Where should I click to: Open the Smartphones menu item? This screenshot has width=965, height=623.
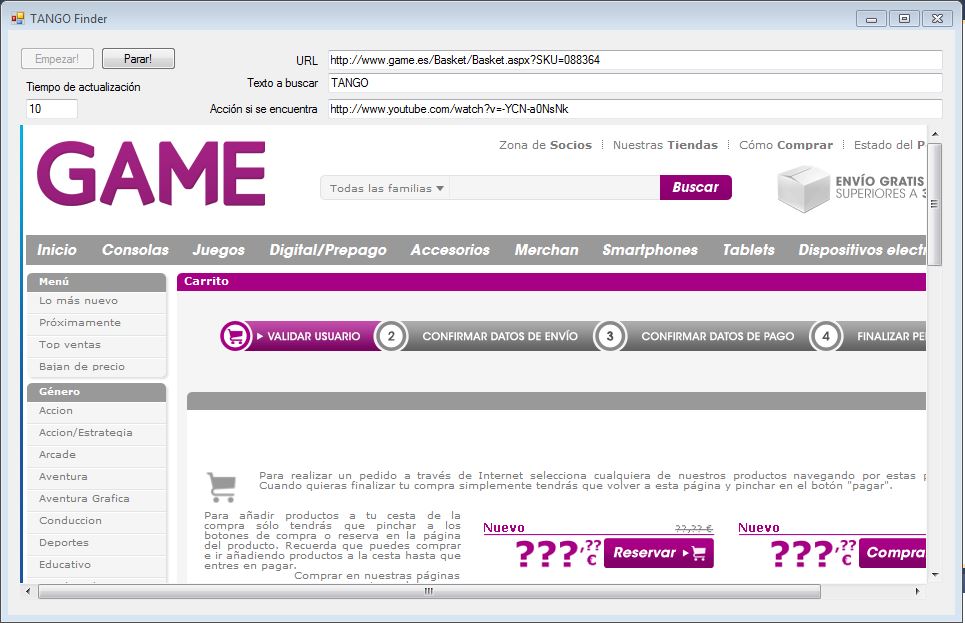(x=650, y=250)
